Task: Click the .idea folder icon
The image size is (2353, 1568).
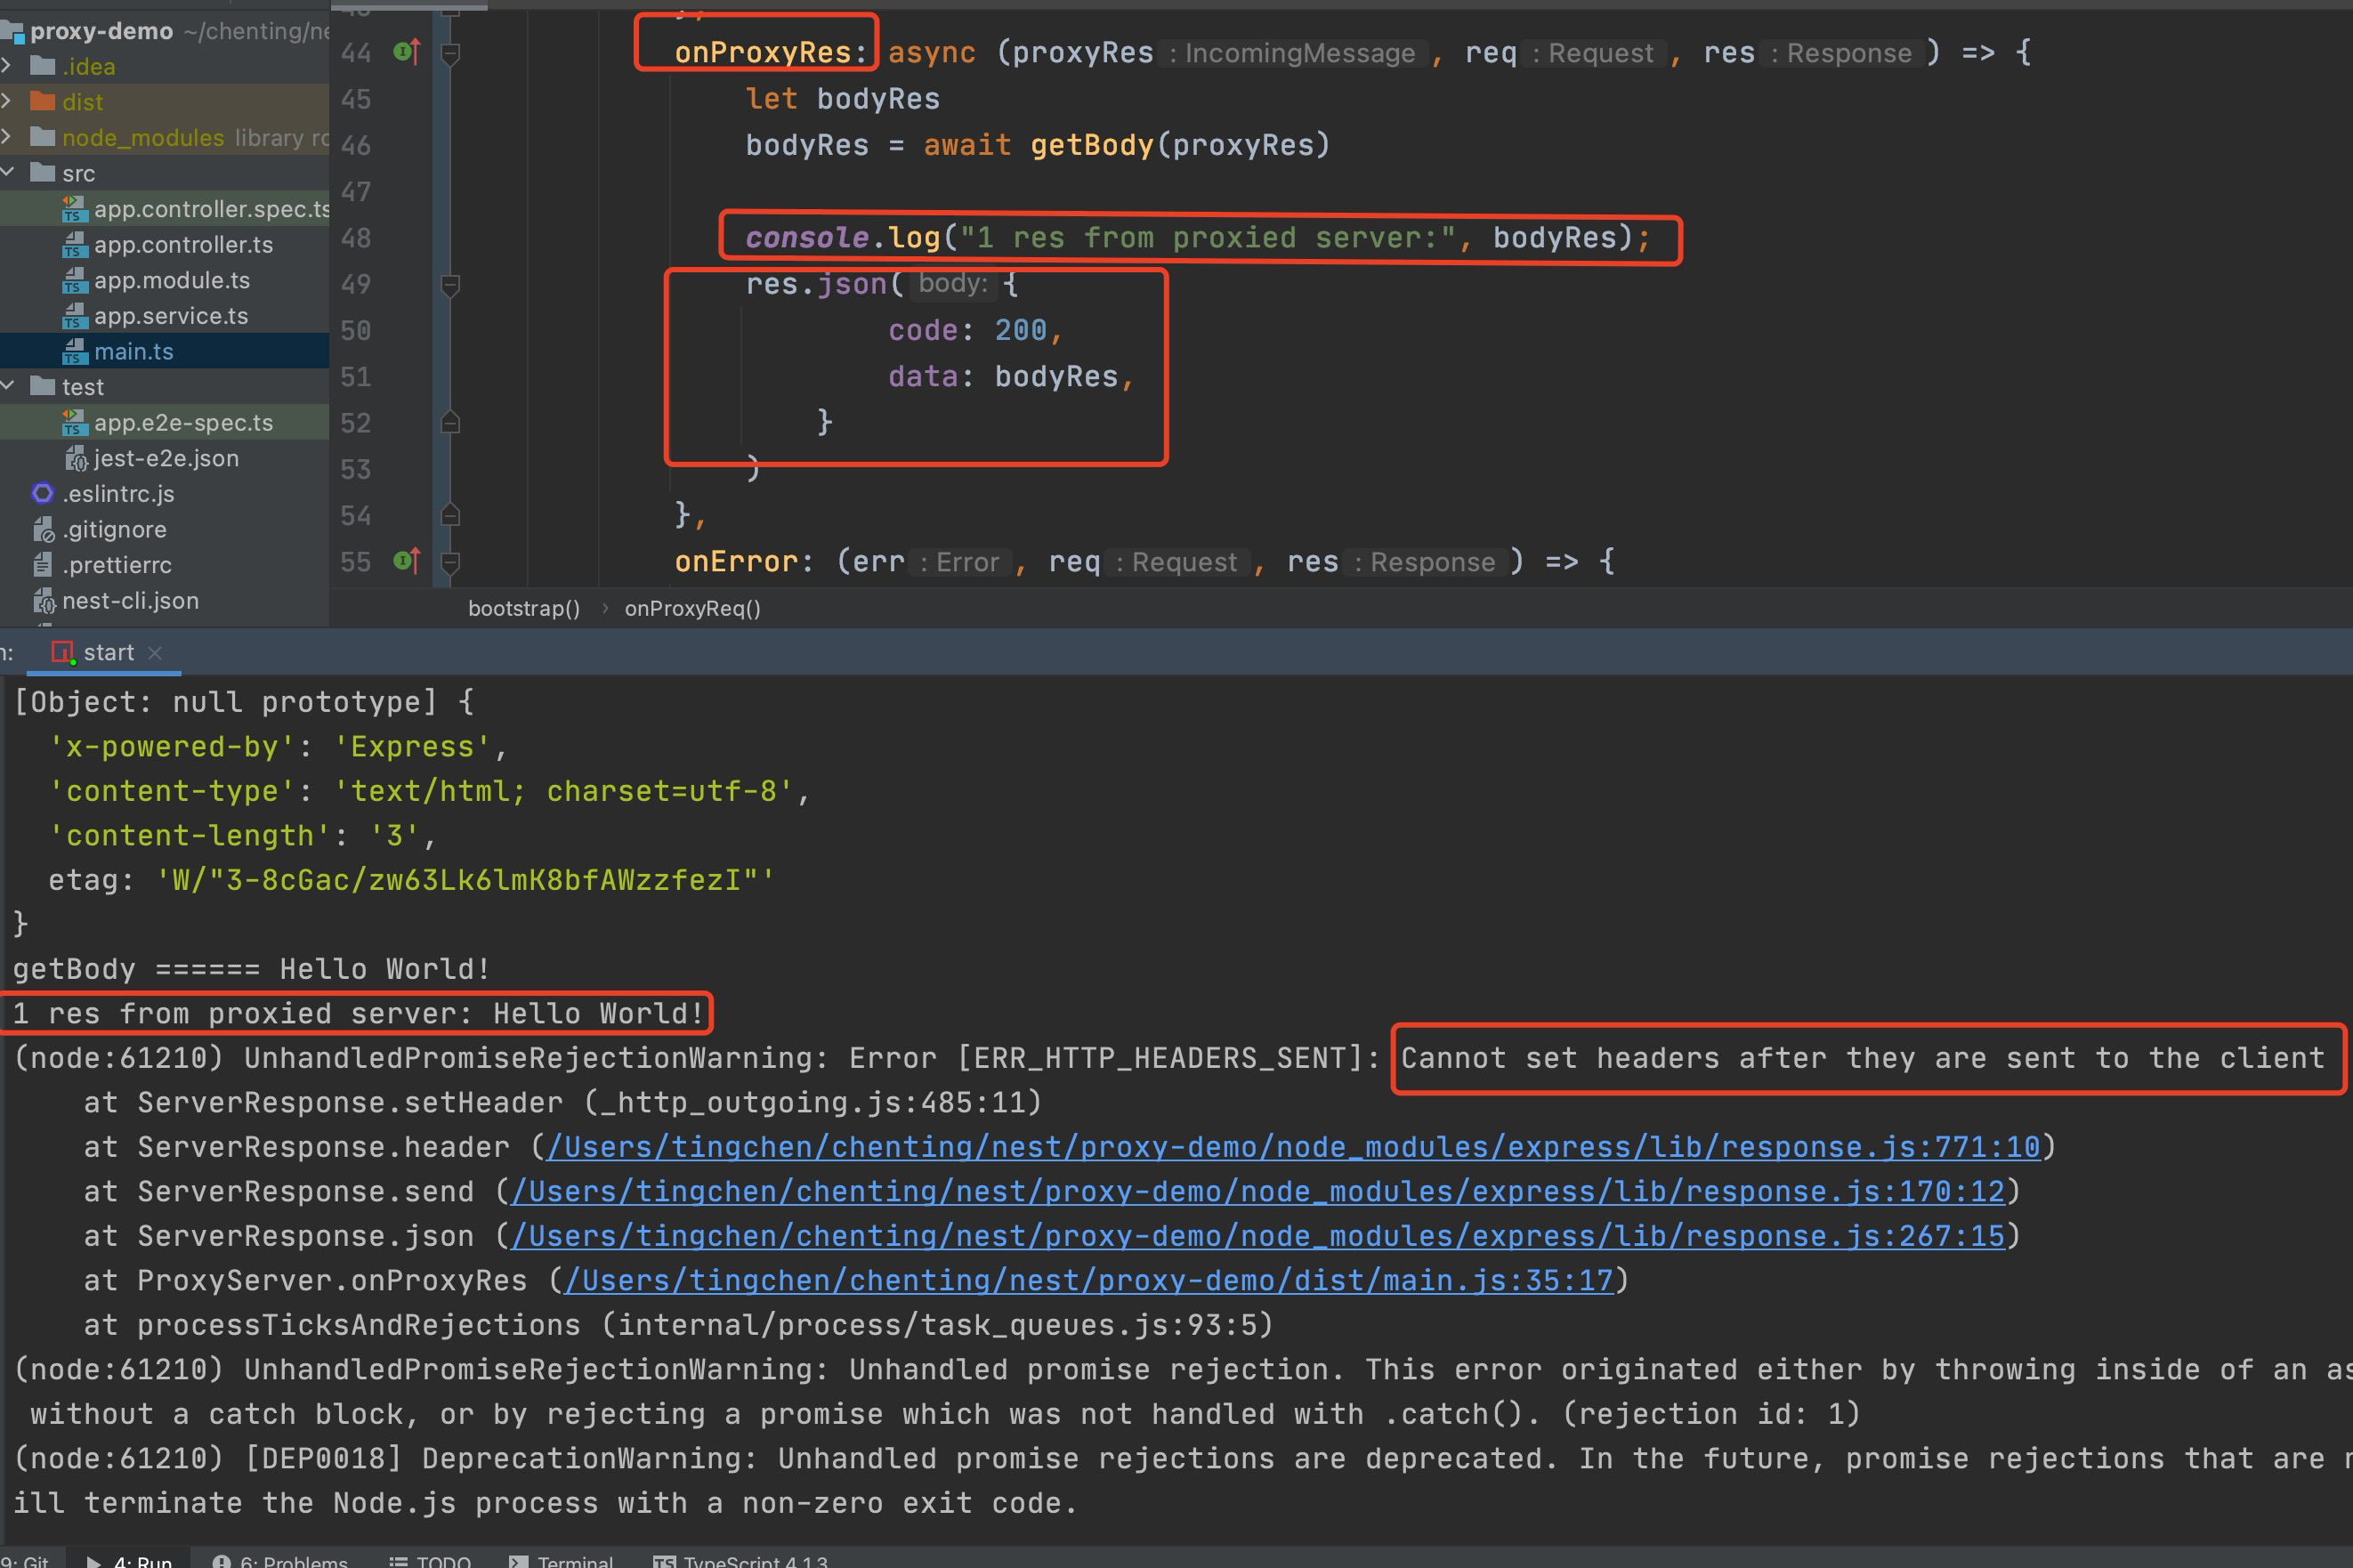Action: point(42,66)
